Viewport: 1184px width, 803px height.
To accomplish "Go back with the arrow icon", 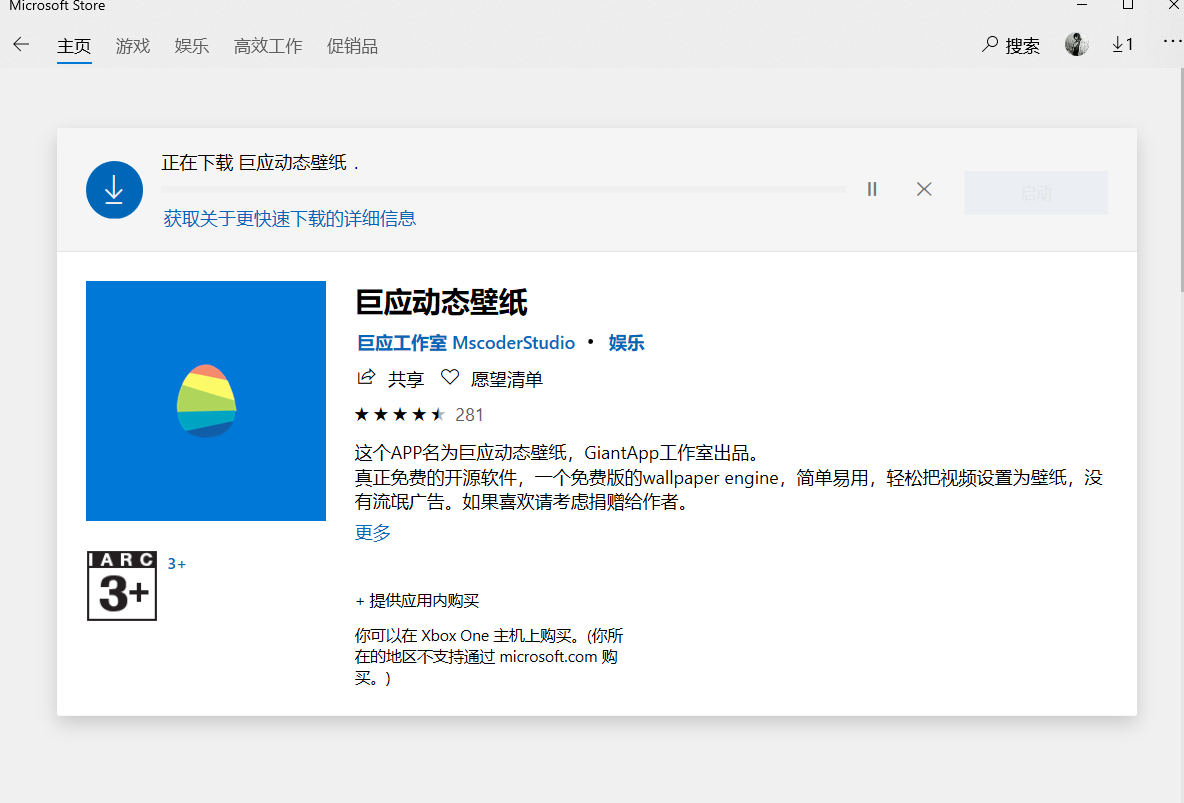I will 21,45.
